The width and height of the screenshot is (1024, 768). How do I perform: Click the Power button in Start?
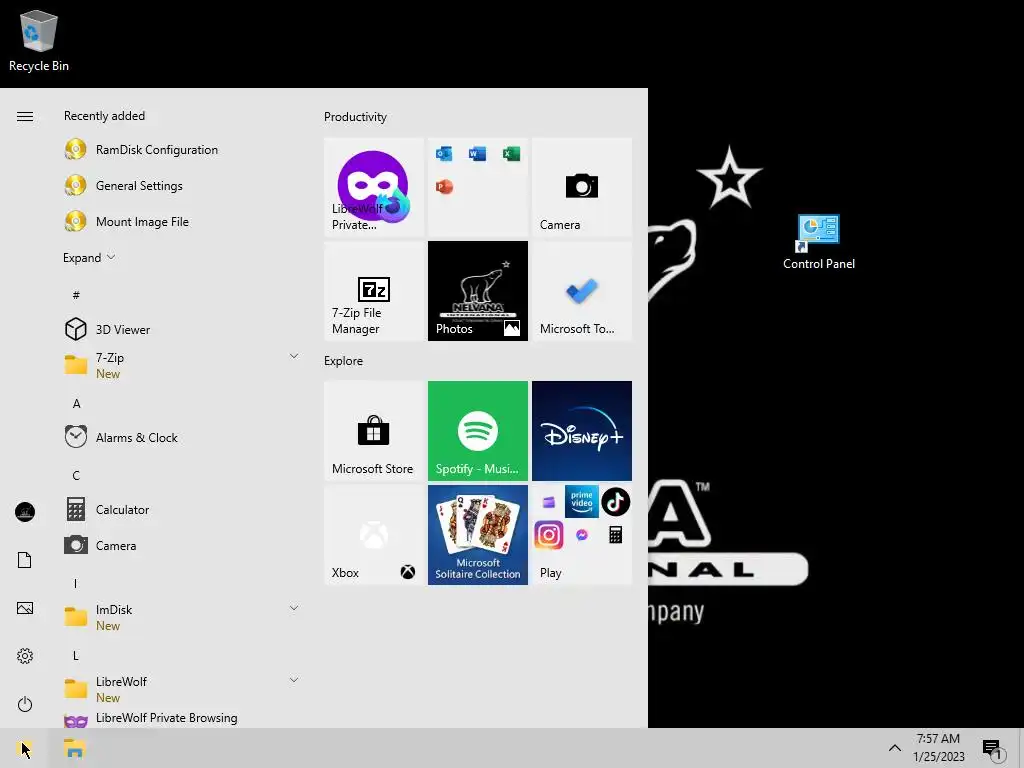click(x=25, y=704)
